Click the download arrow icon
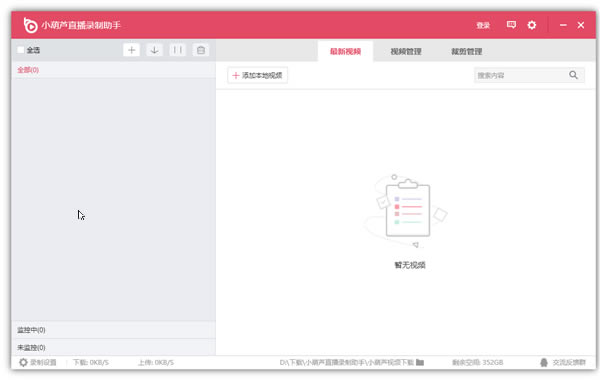600x380 pixels. [155, 50]
